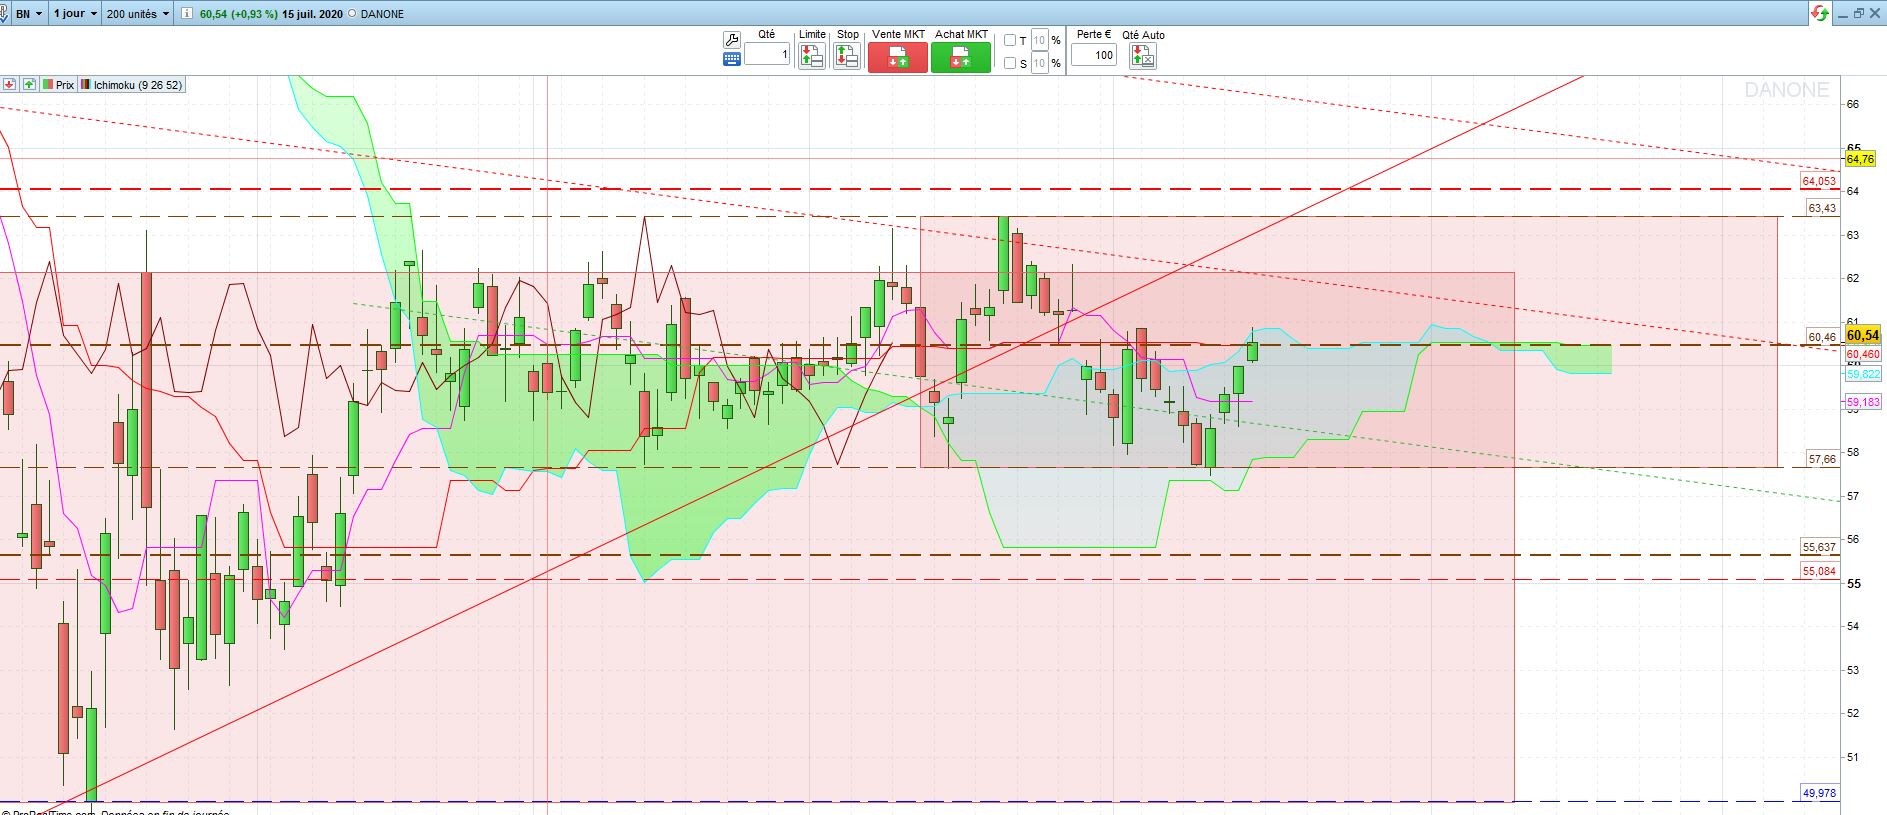The width and height of the screenshot is (1887, 815).
Task: Click the red 60,460 value label
Action: coord(1863,354)
